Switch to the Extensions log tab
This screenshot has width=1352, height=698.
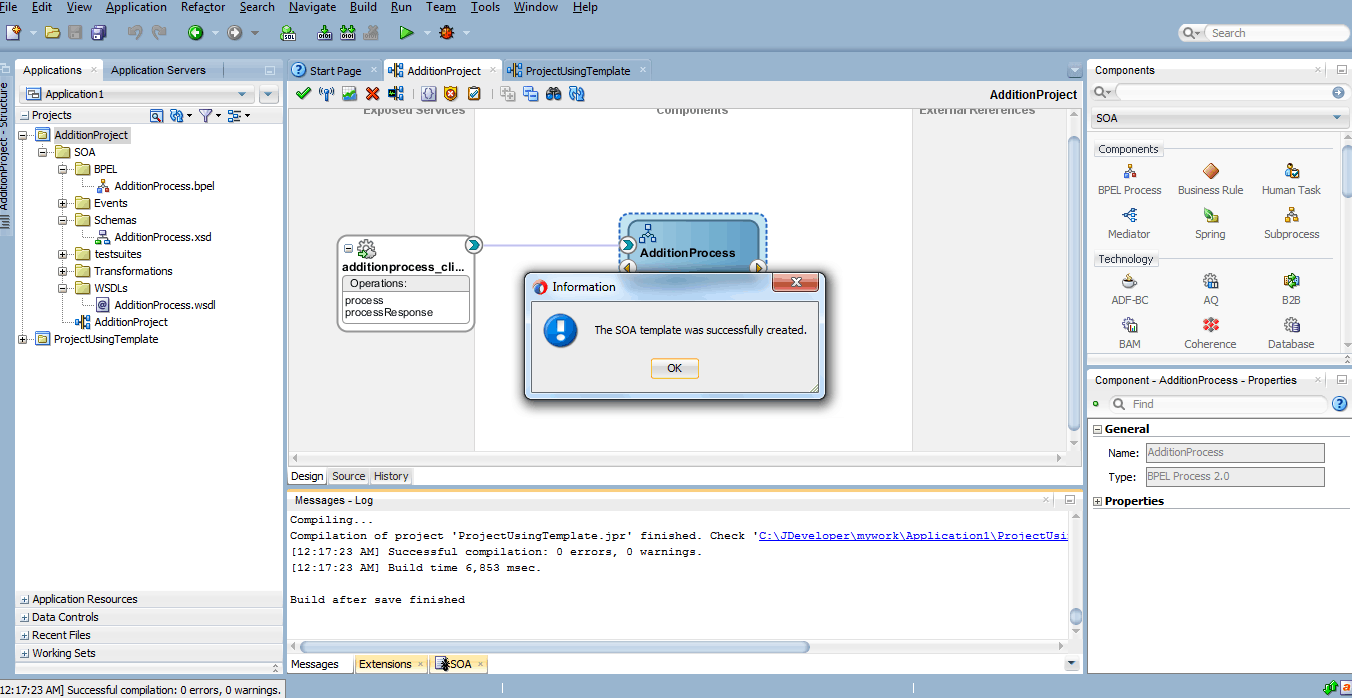pos(385,664)
